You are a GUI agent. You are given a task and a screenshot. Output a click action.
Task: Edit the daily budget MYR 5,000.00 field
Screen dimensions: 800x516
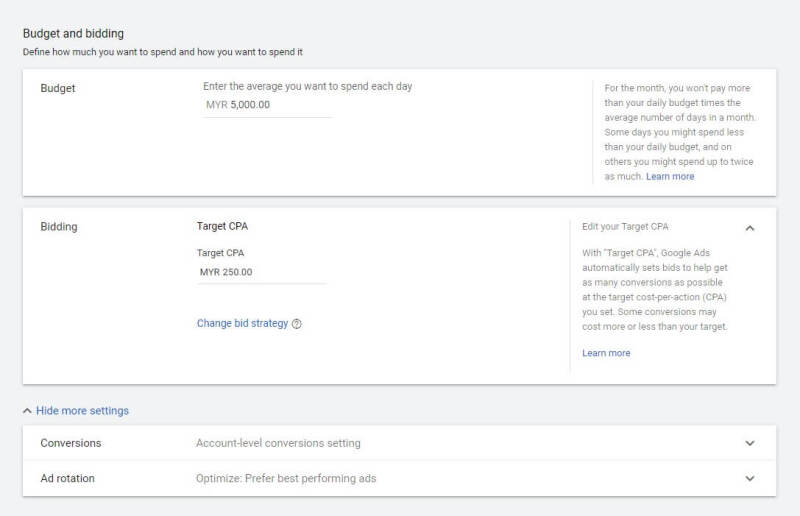pos(267,105)
